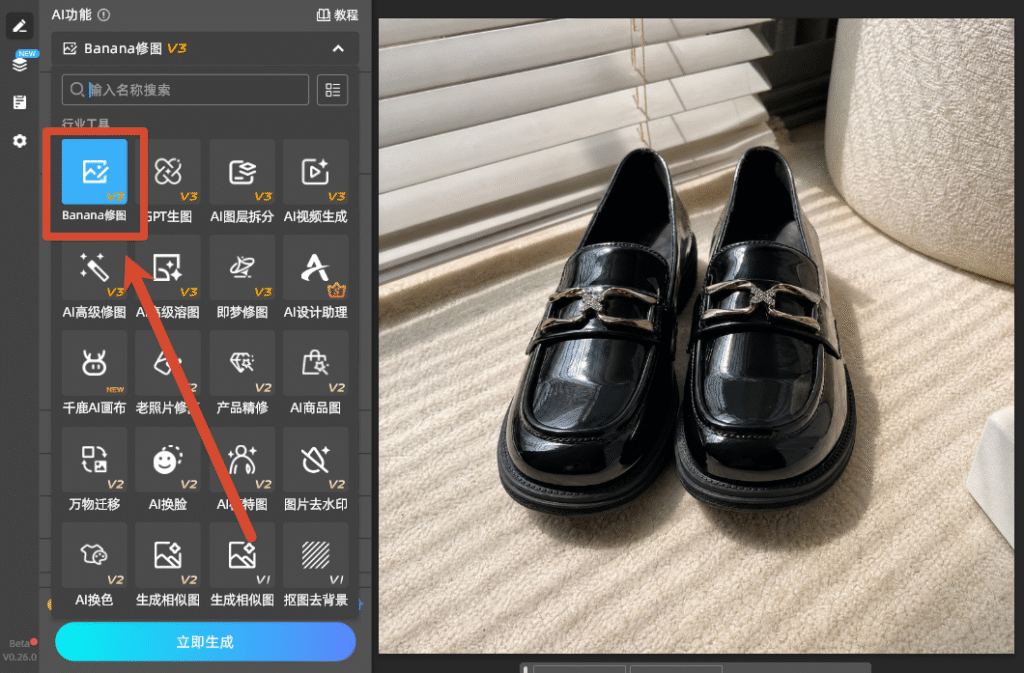Click the info icon beside AI功能
This screenshot has width=1024, height=673.
(x=104, y=14)
